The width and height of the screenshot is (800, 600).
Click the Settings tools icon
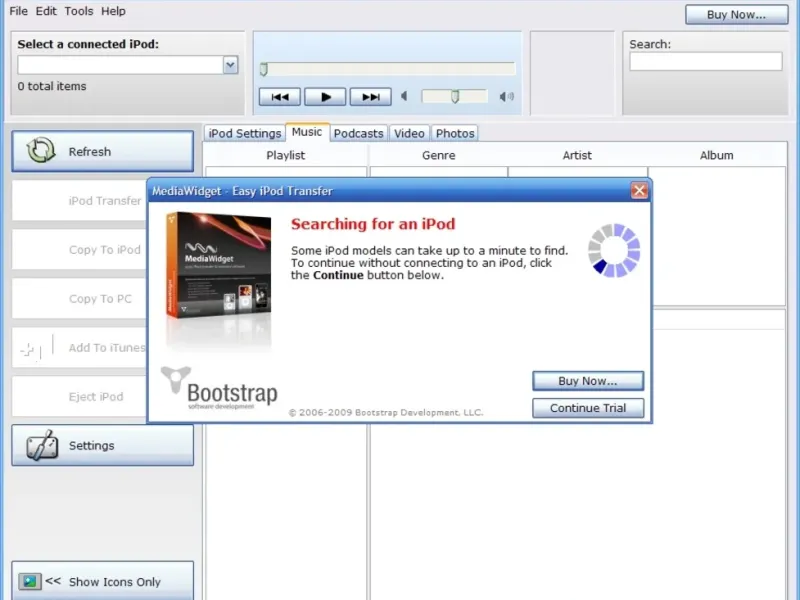(x=42, y=445)
